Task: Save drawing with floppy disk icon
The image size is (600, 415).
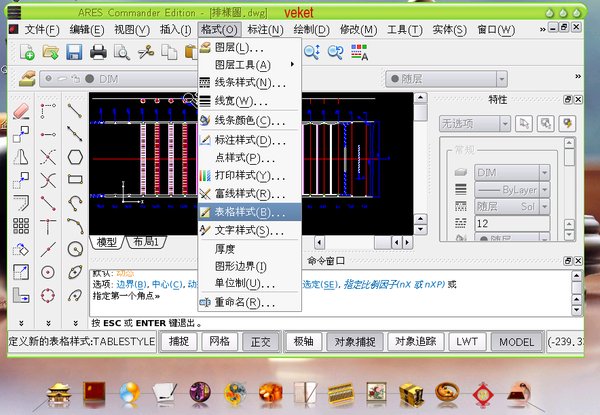Action: [x=74, y=52]
